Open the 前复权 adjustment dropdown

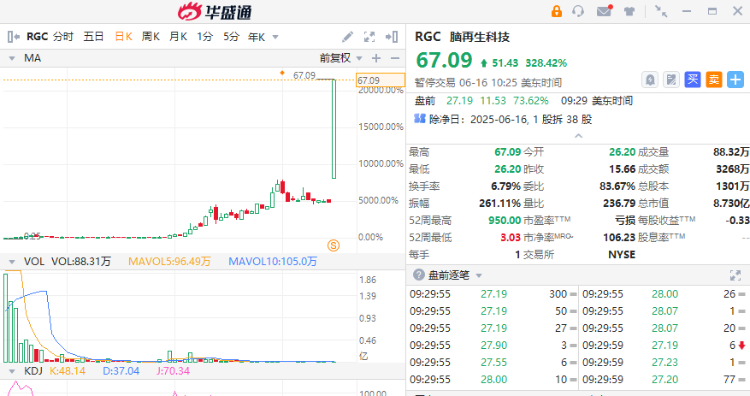coord(341,58)
